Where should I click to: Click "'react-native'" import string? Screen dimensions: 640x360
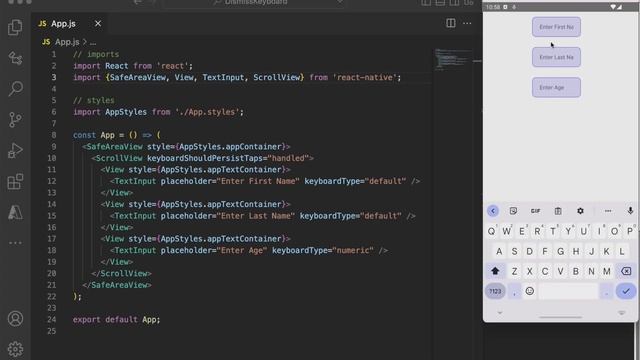tap(365, 77)
